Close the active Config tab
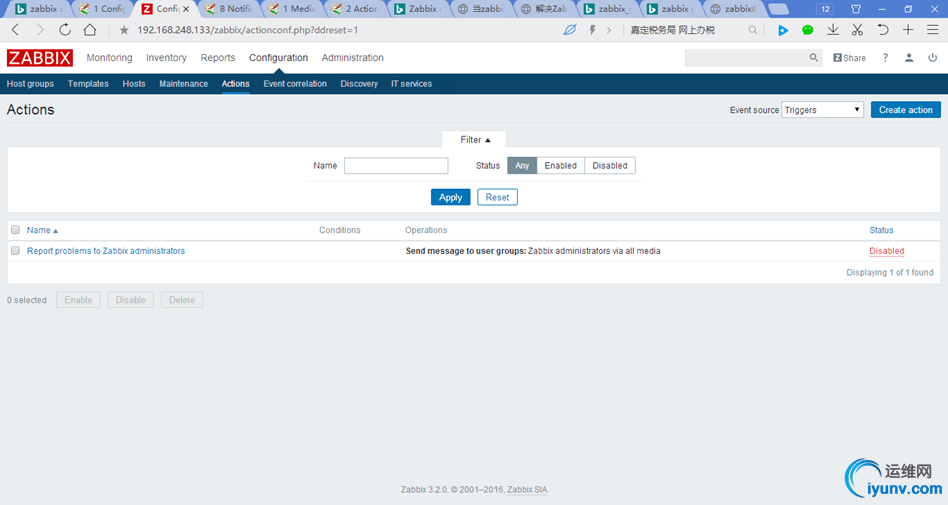 pos(186,9)
